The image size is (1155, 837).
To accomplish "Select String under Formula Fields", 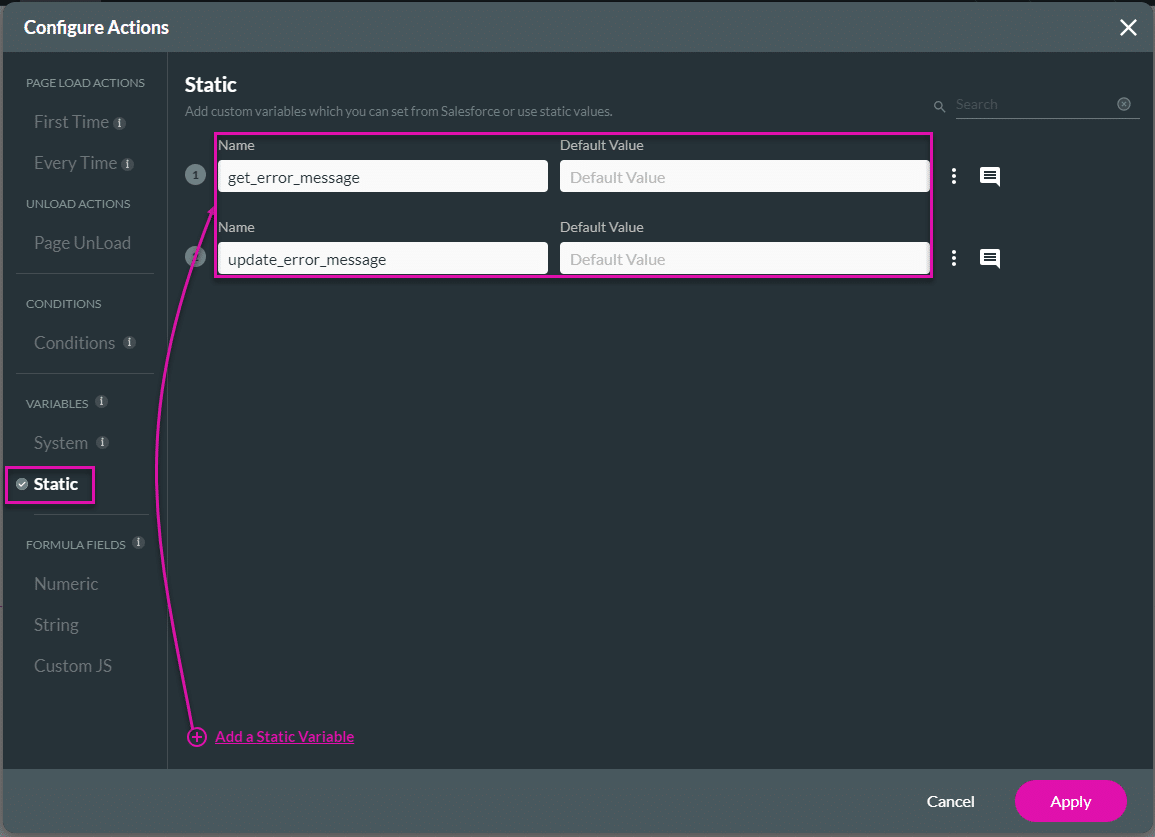I will click(x=56, y=624).
